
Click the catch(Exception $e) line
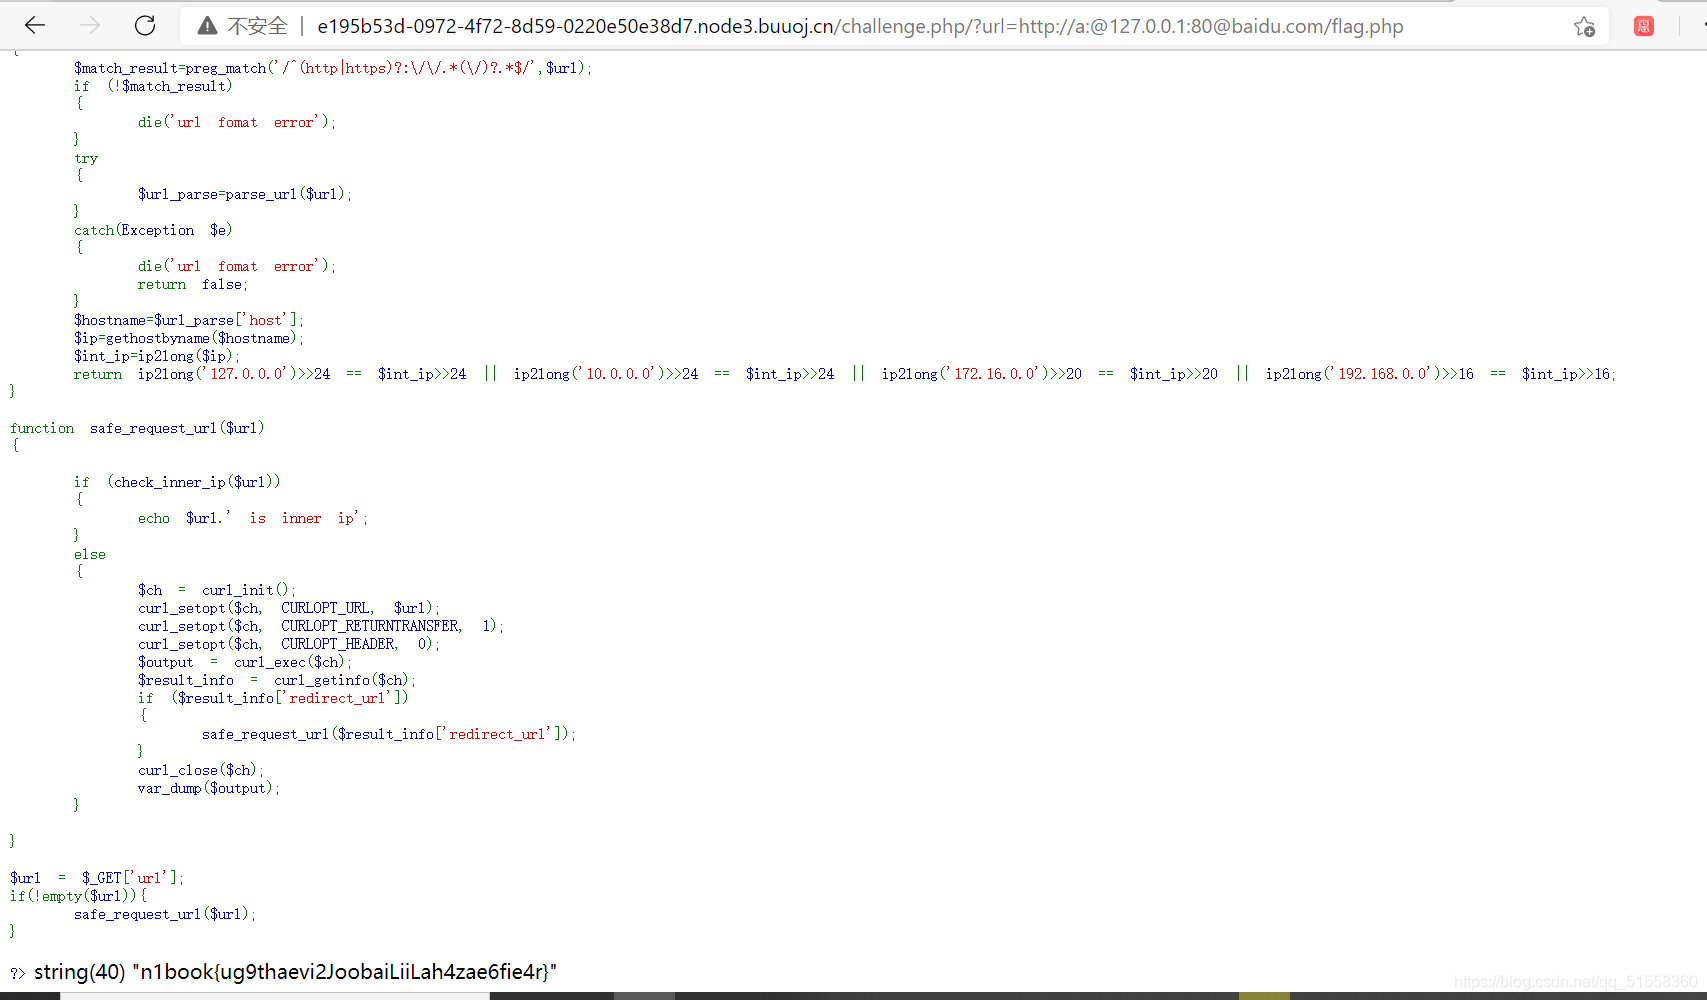(153, 230)
